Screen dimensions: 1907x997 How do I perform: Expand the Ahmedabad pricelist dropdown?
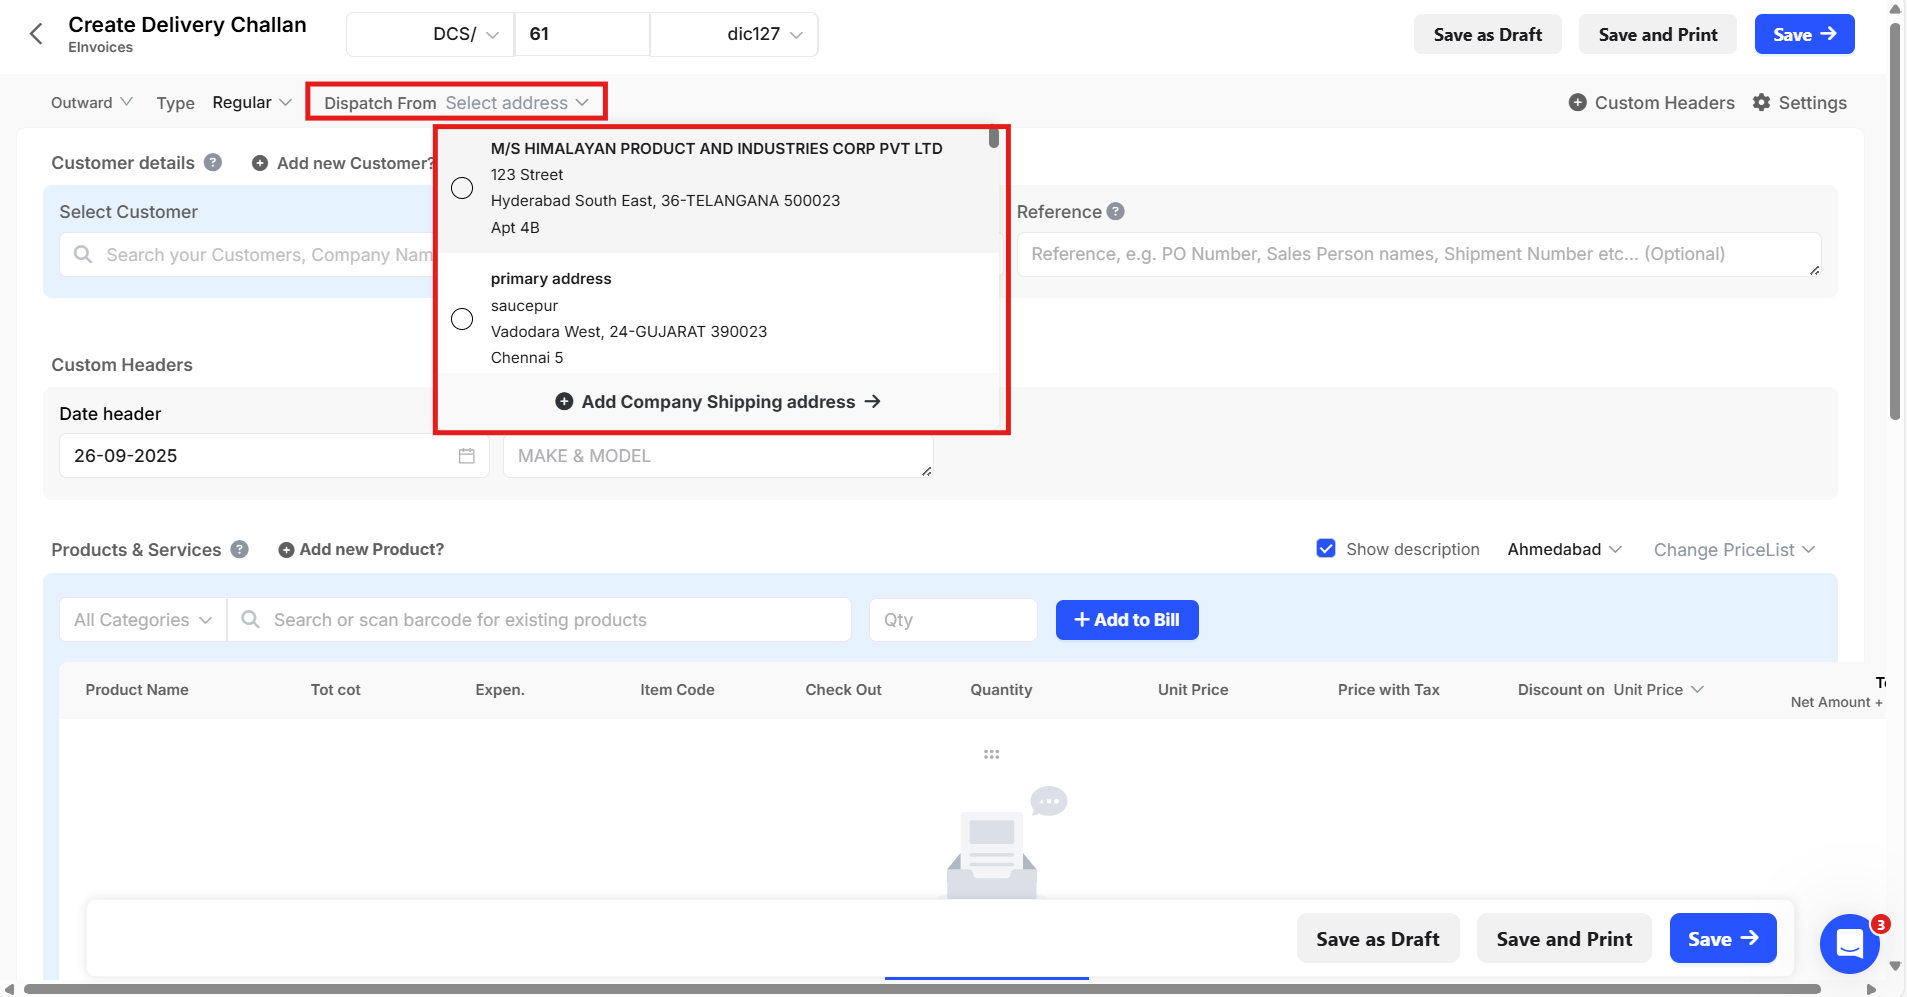click(x=1563, y=549)
